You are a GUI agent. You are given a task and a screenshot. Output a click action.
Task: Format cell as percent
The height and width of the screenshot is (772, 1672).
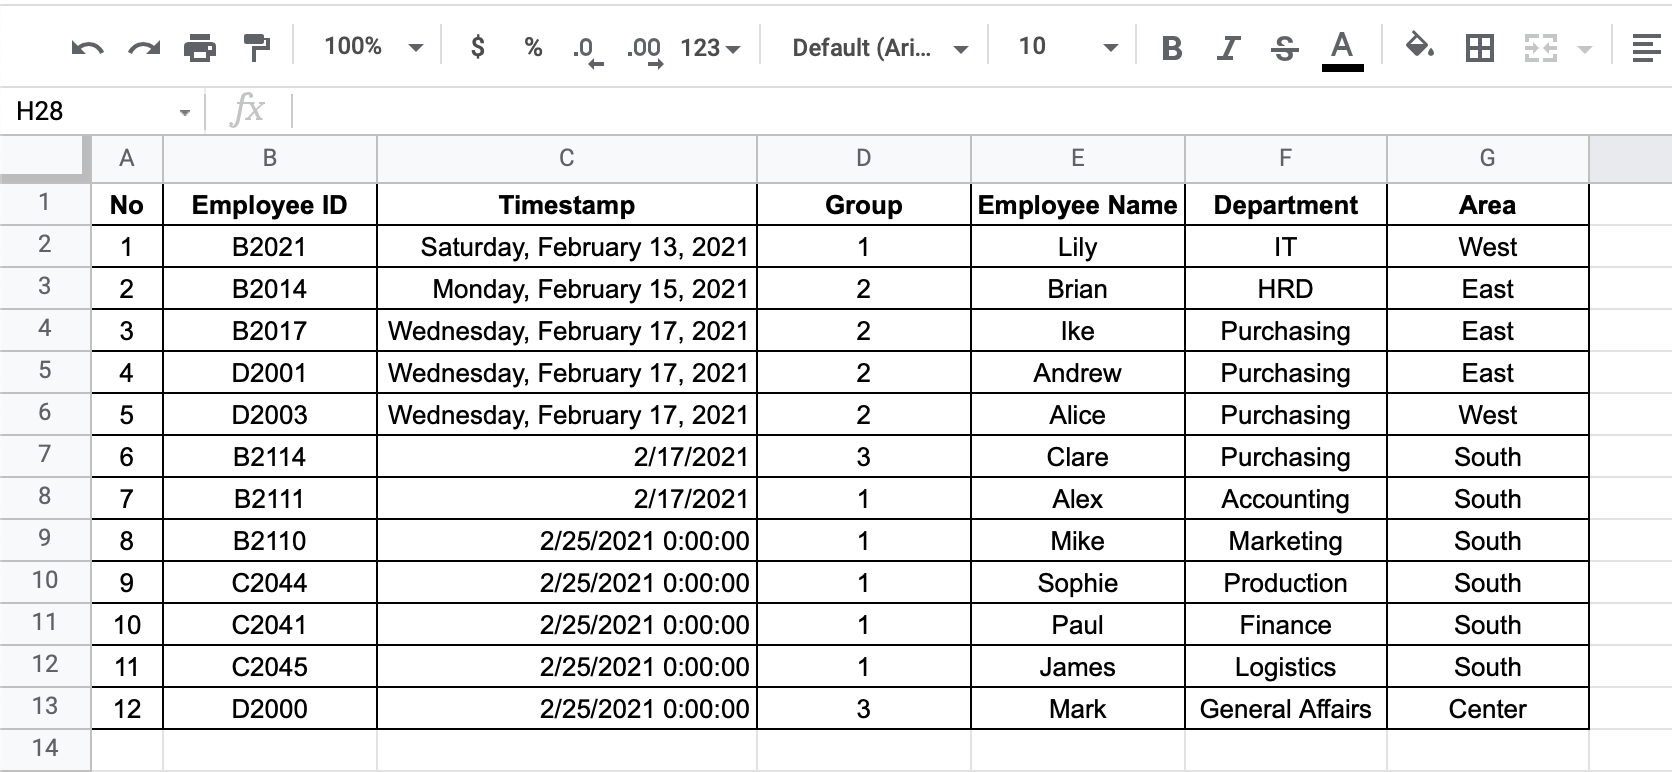(532, 46)
